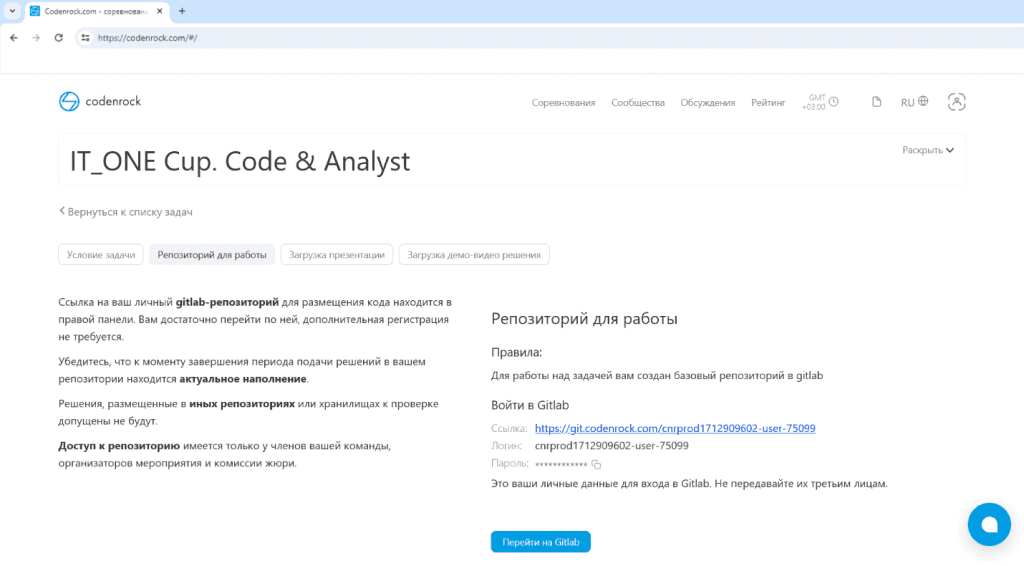Switch to "Загрузка презентации" tab

click(x=337, y=255)
